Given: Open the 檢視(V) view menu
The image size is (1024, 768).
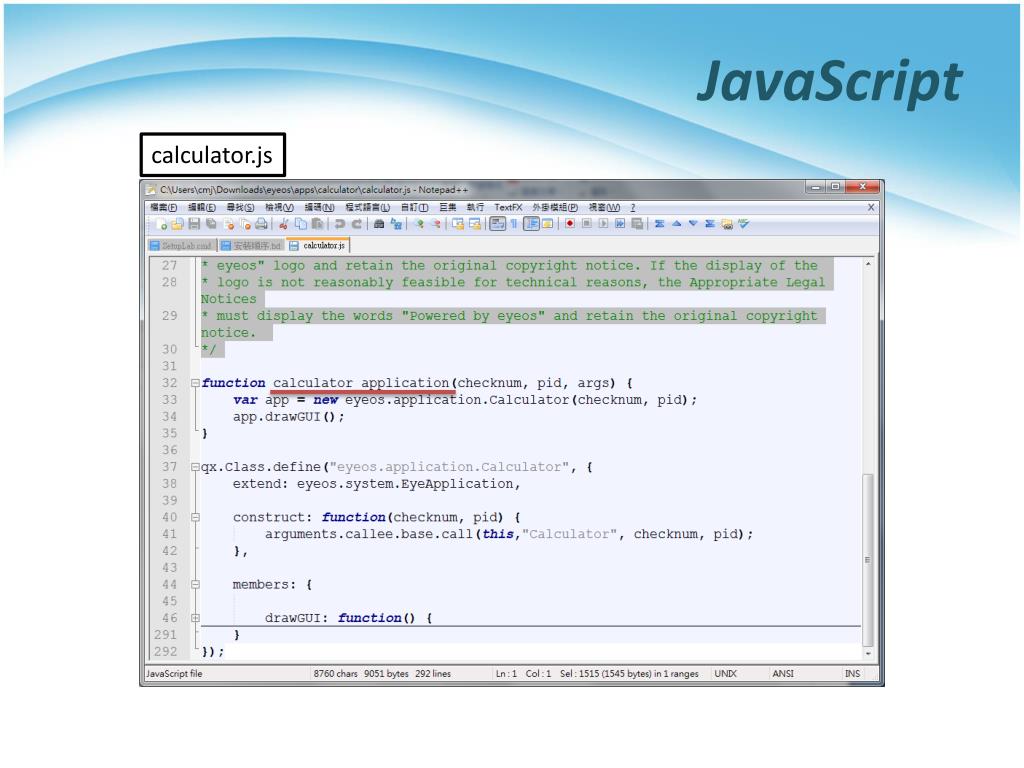Looking at the screenshot, I should 279,207.
